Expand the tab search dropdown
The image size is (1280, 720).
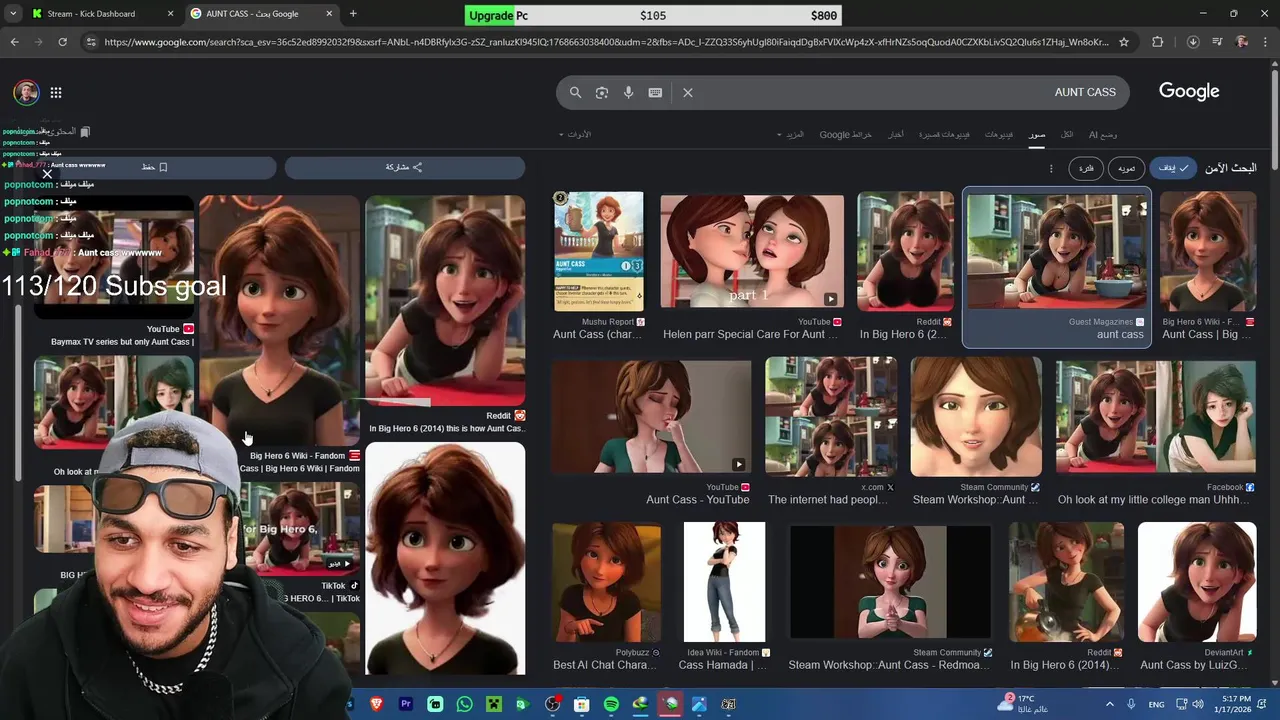tap(13, 14)
